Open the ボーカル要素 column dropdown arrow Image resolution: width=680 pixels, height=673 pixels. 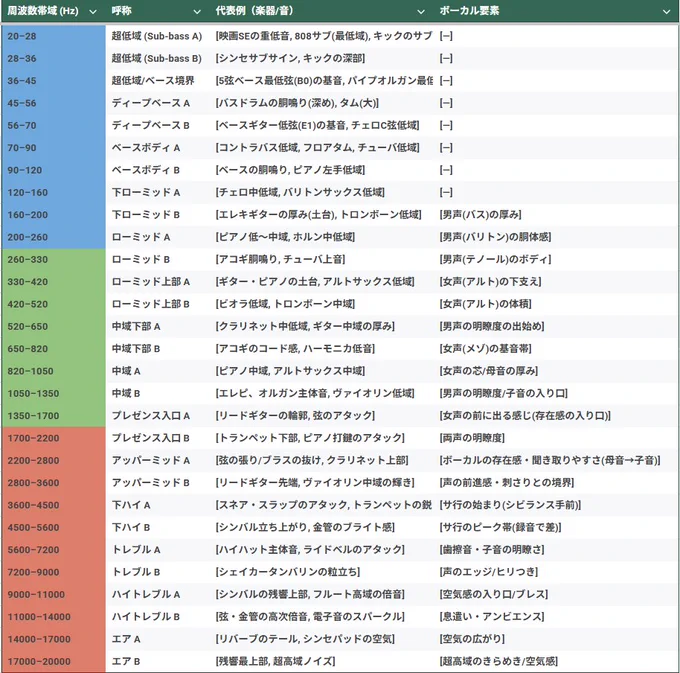pos(667,12)
